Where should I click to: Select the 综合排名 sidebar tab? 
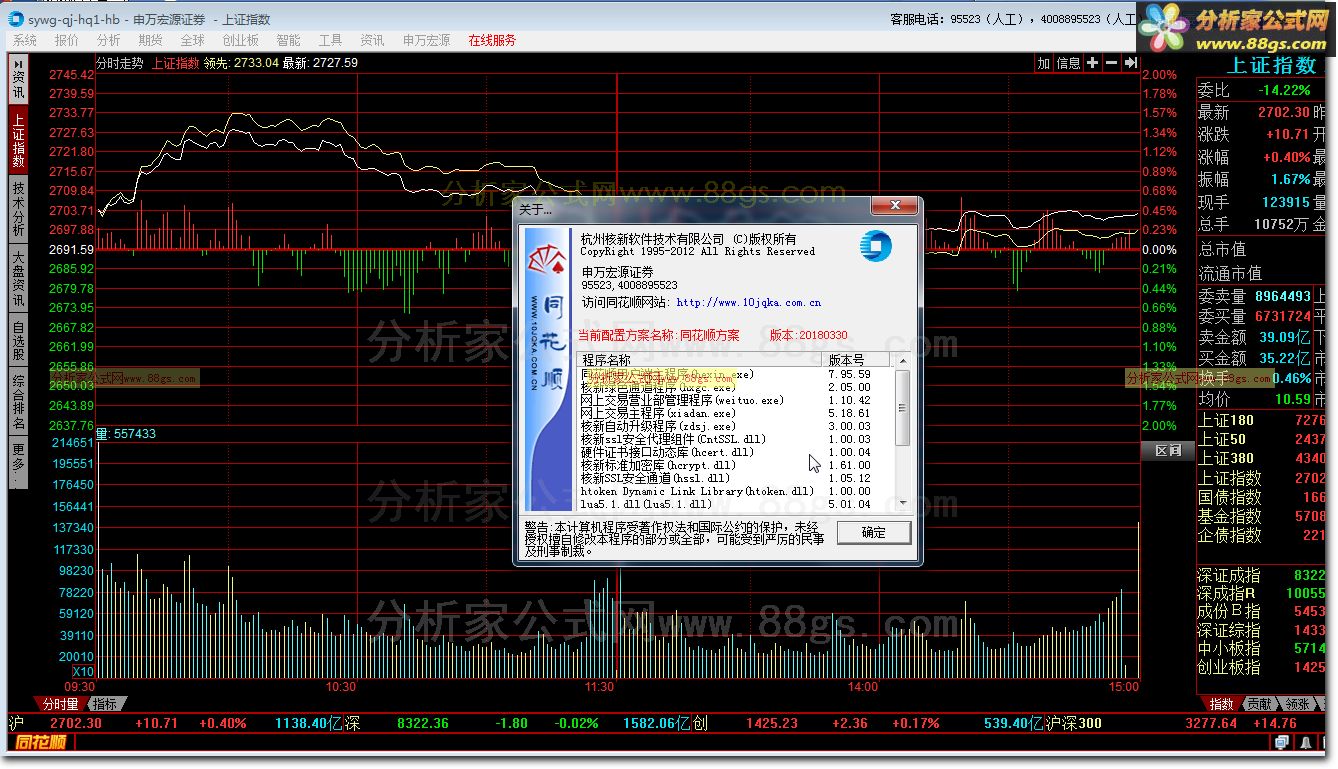18,402
